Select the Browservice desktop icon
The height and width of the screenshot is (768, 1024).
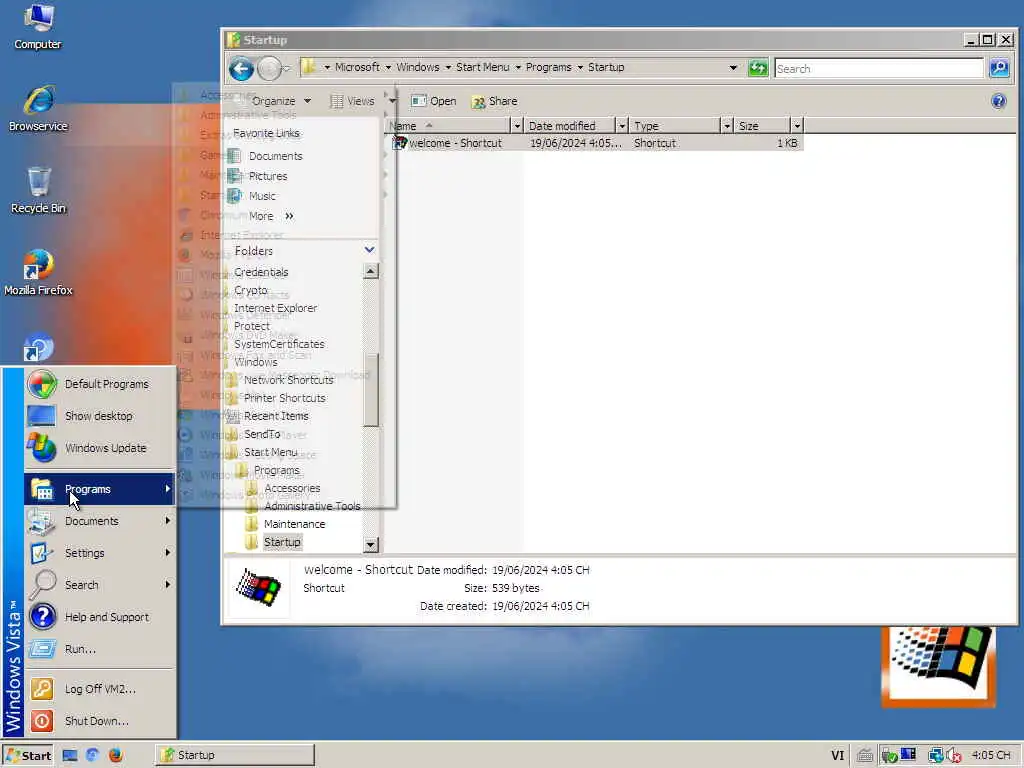coord(38,108)
